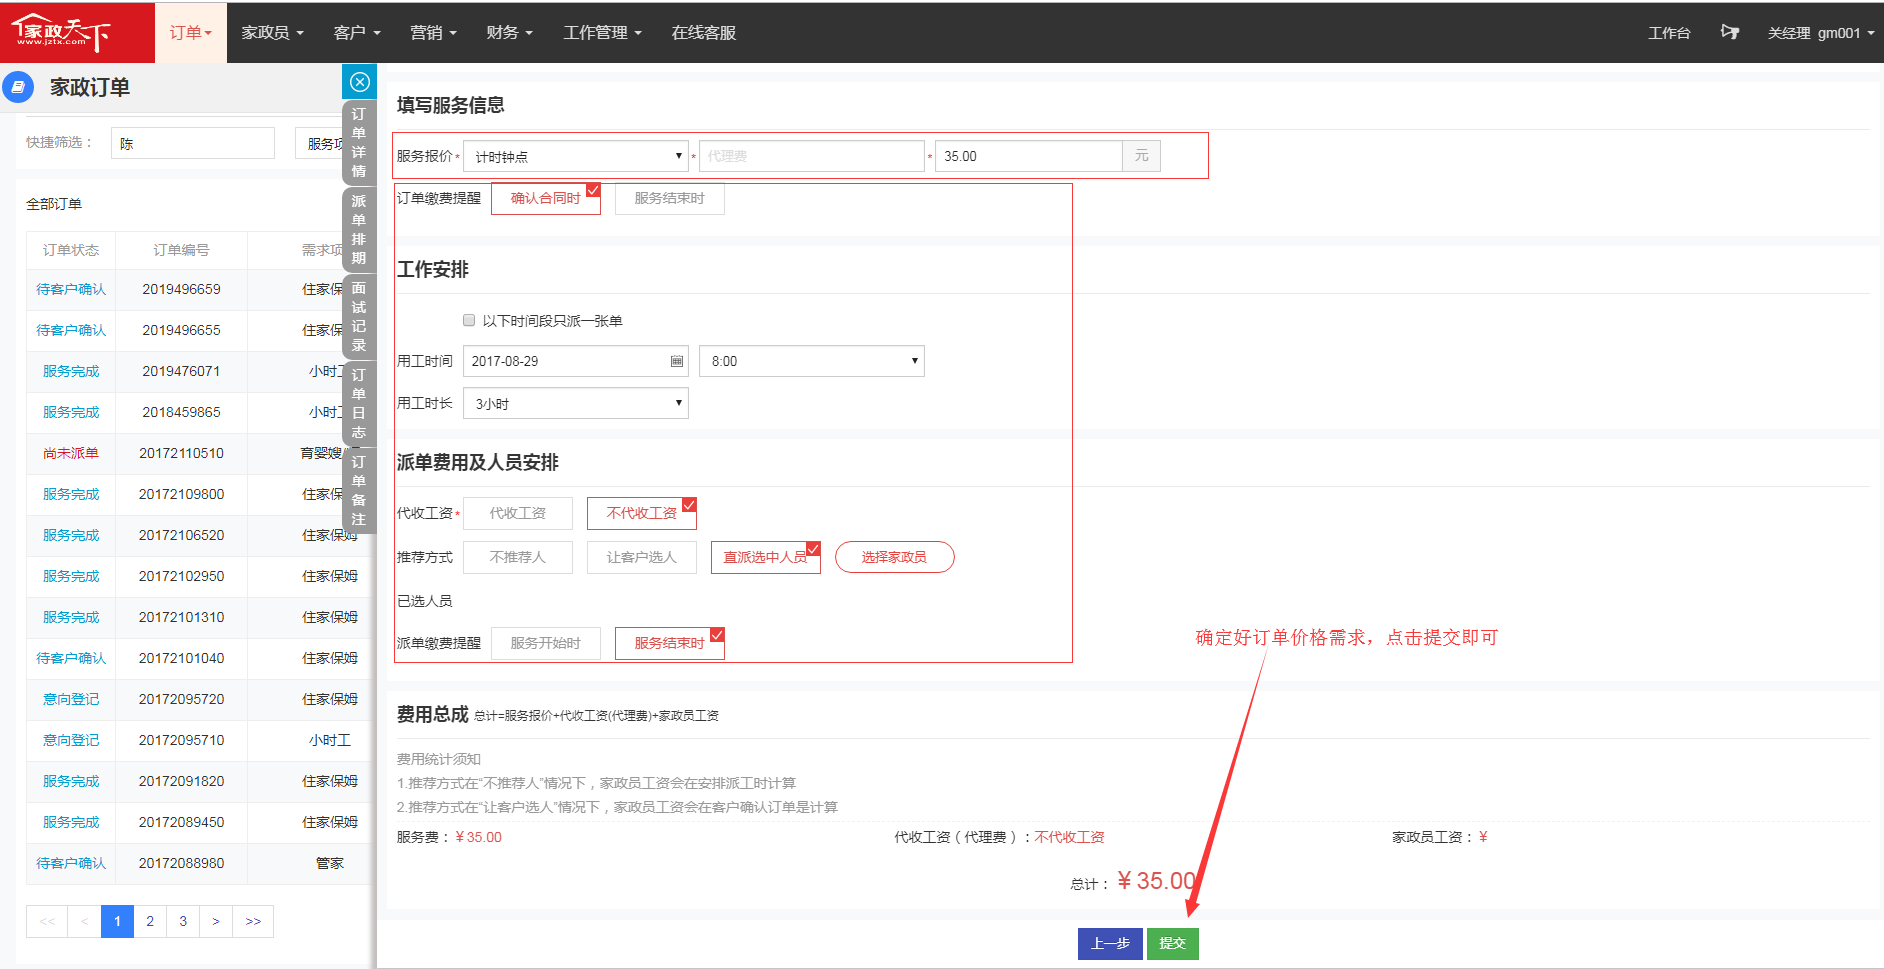Open order 2019476071 status 服务完成
Image resolution: width=1884 pixels, height=969 pixels.
(x=71, y=371)
